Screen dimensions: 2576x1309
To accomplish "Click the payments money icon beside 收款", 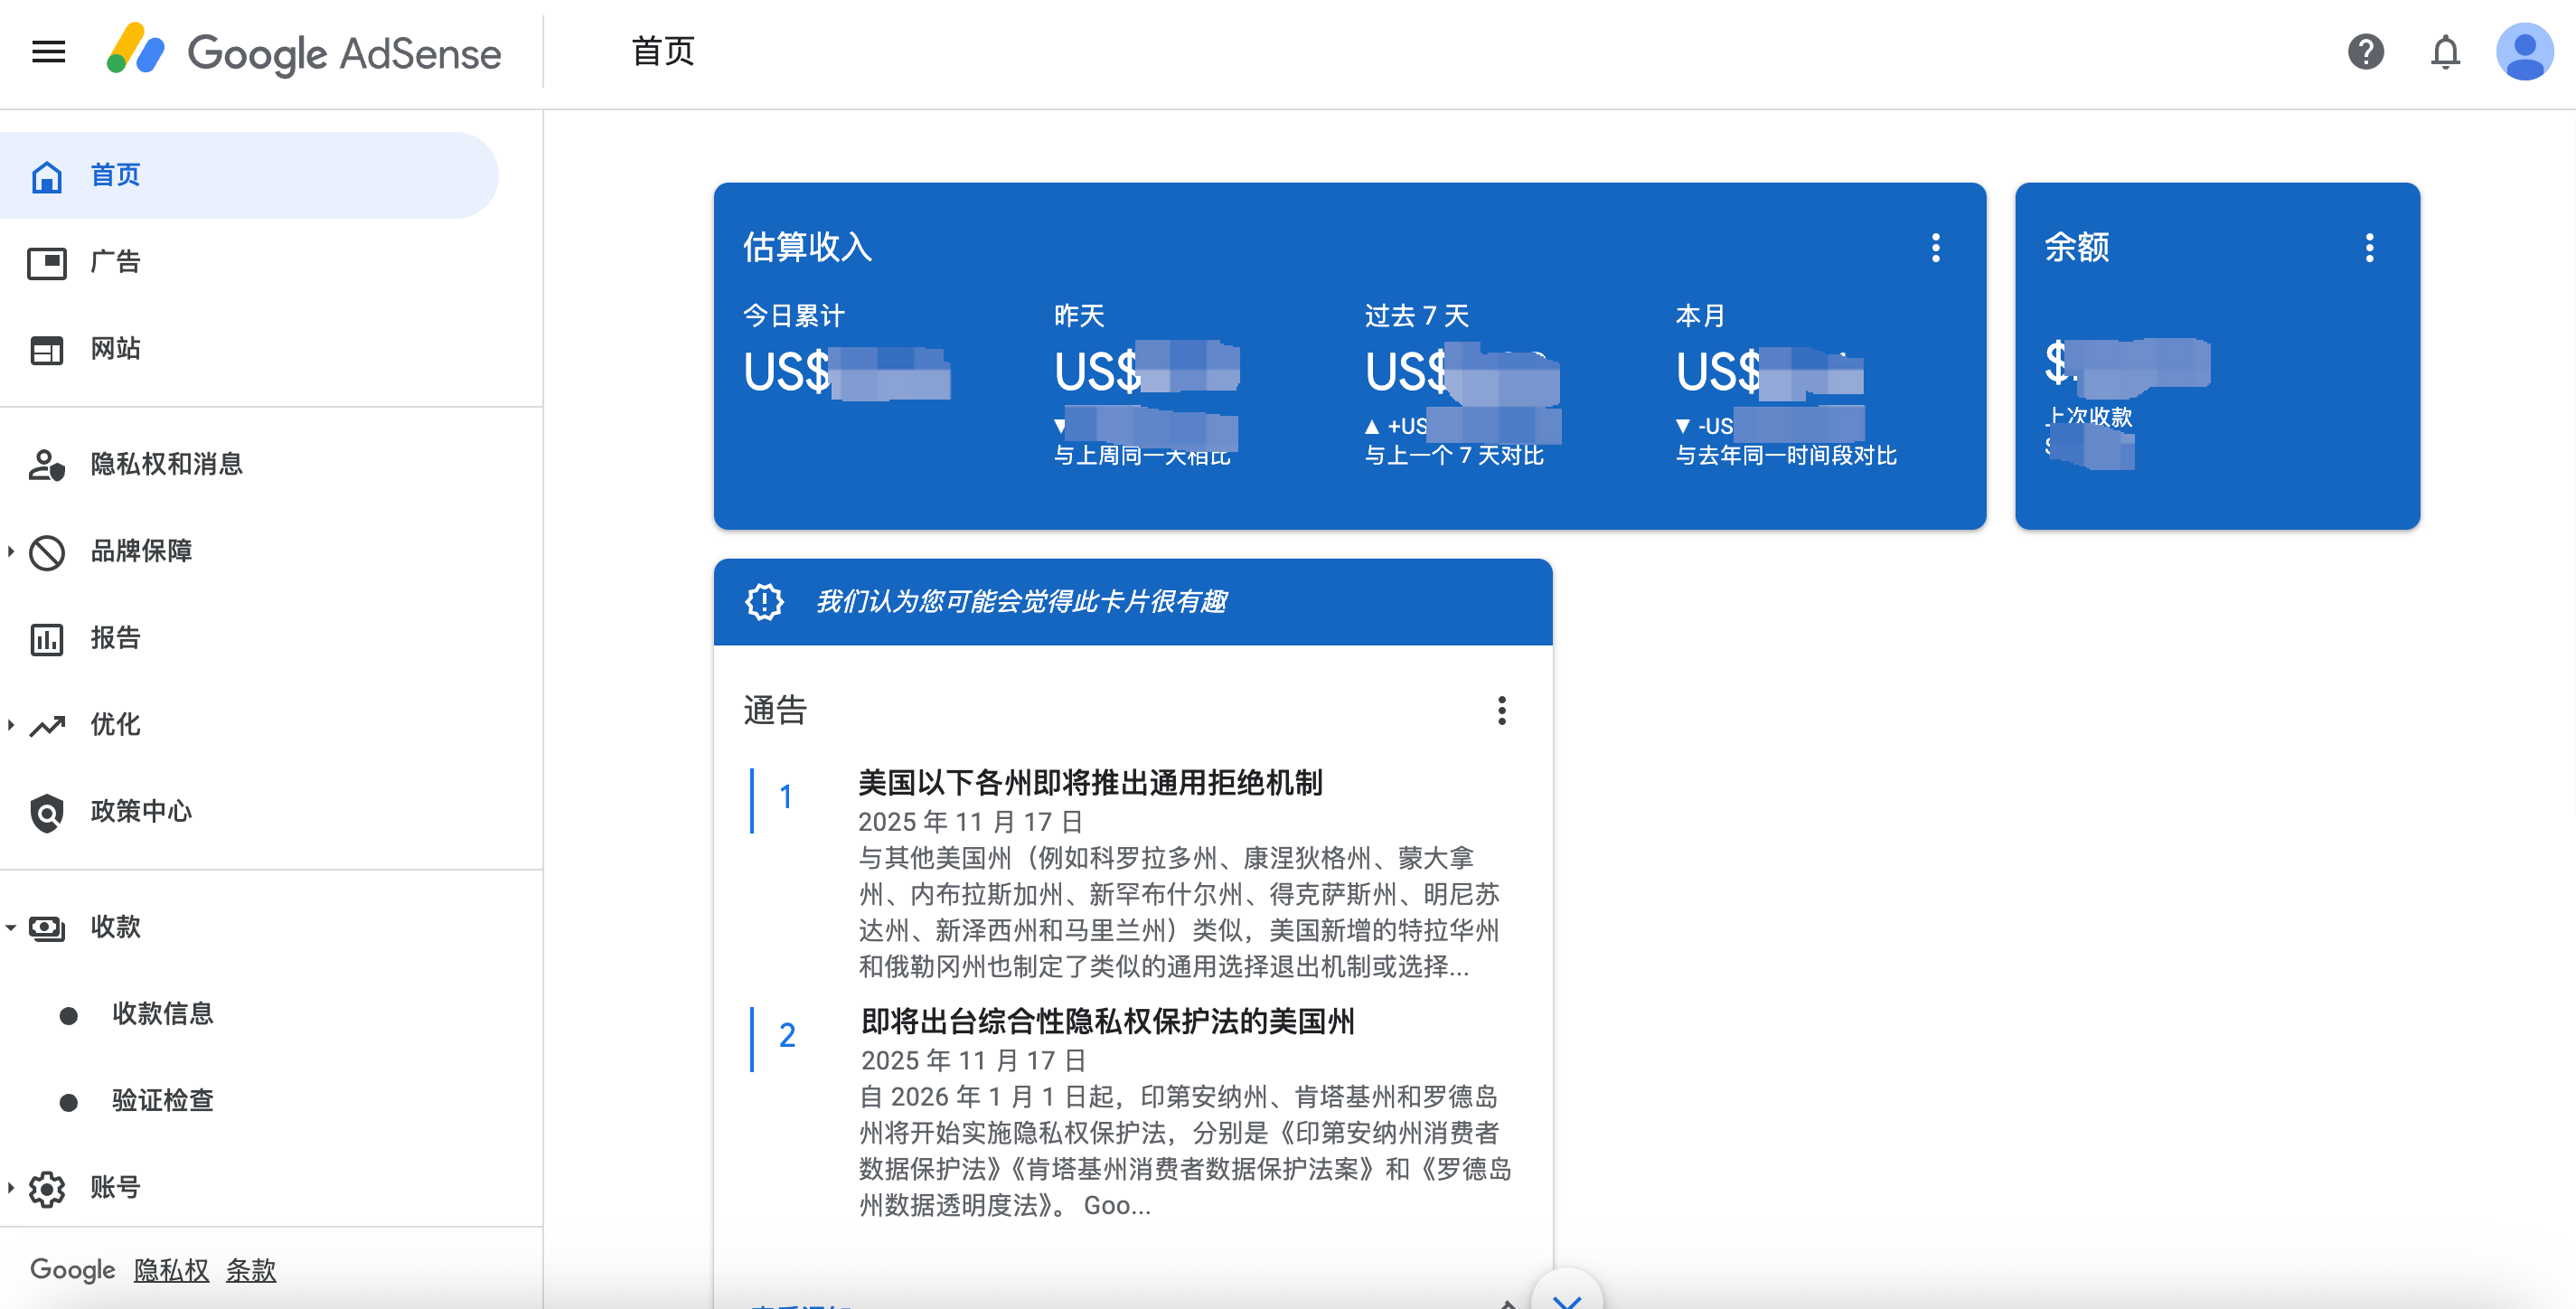I will coord(46,928).
